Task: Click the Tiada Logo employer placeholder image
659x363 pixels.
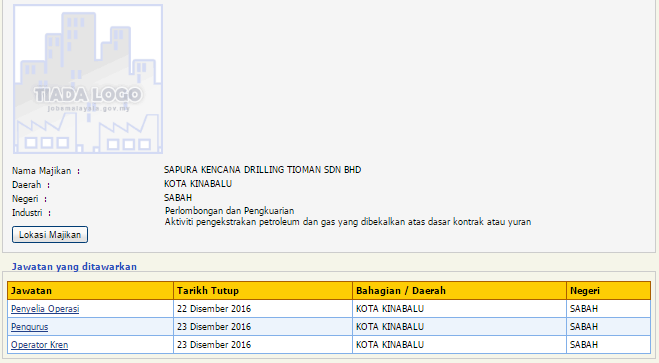Action: click(x=88, y=79)
